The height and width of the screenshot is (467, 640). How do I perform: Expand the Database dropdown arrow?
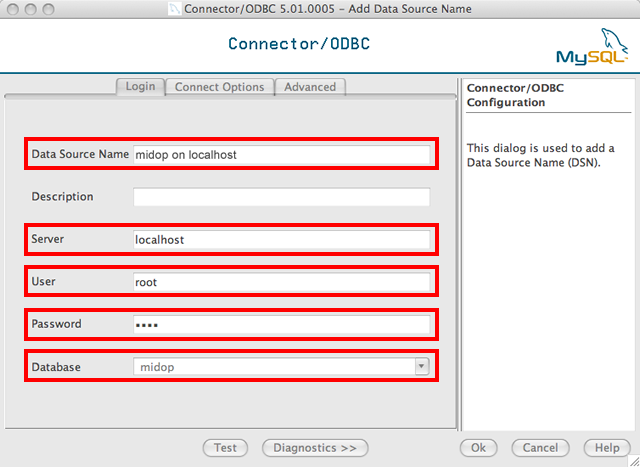click(x=422, y=366)
